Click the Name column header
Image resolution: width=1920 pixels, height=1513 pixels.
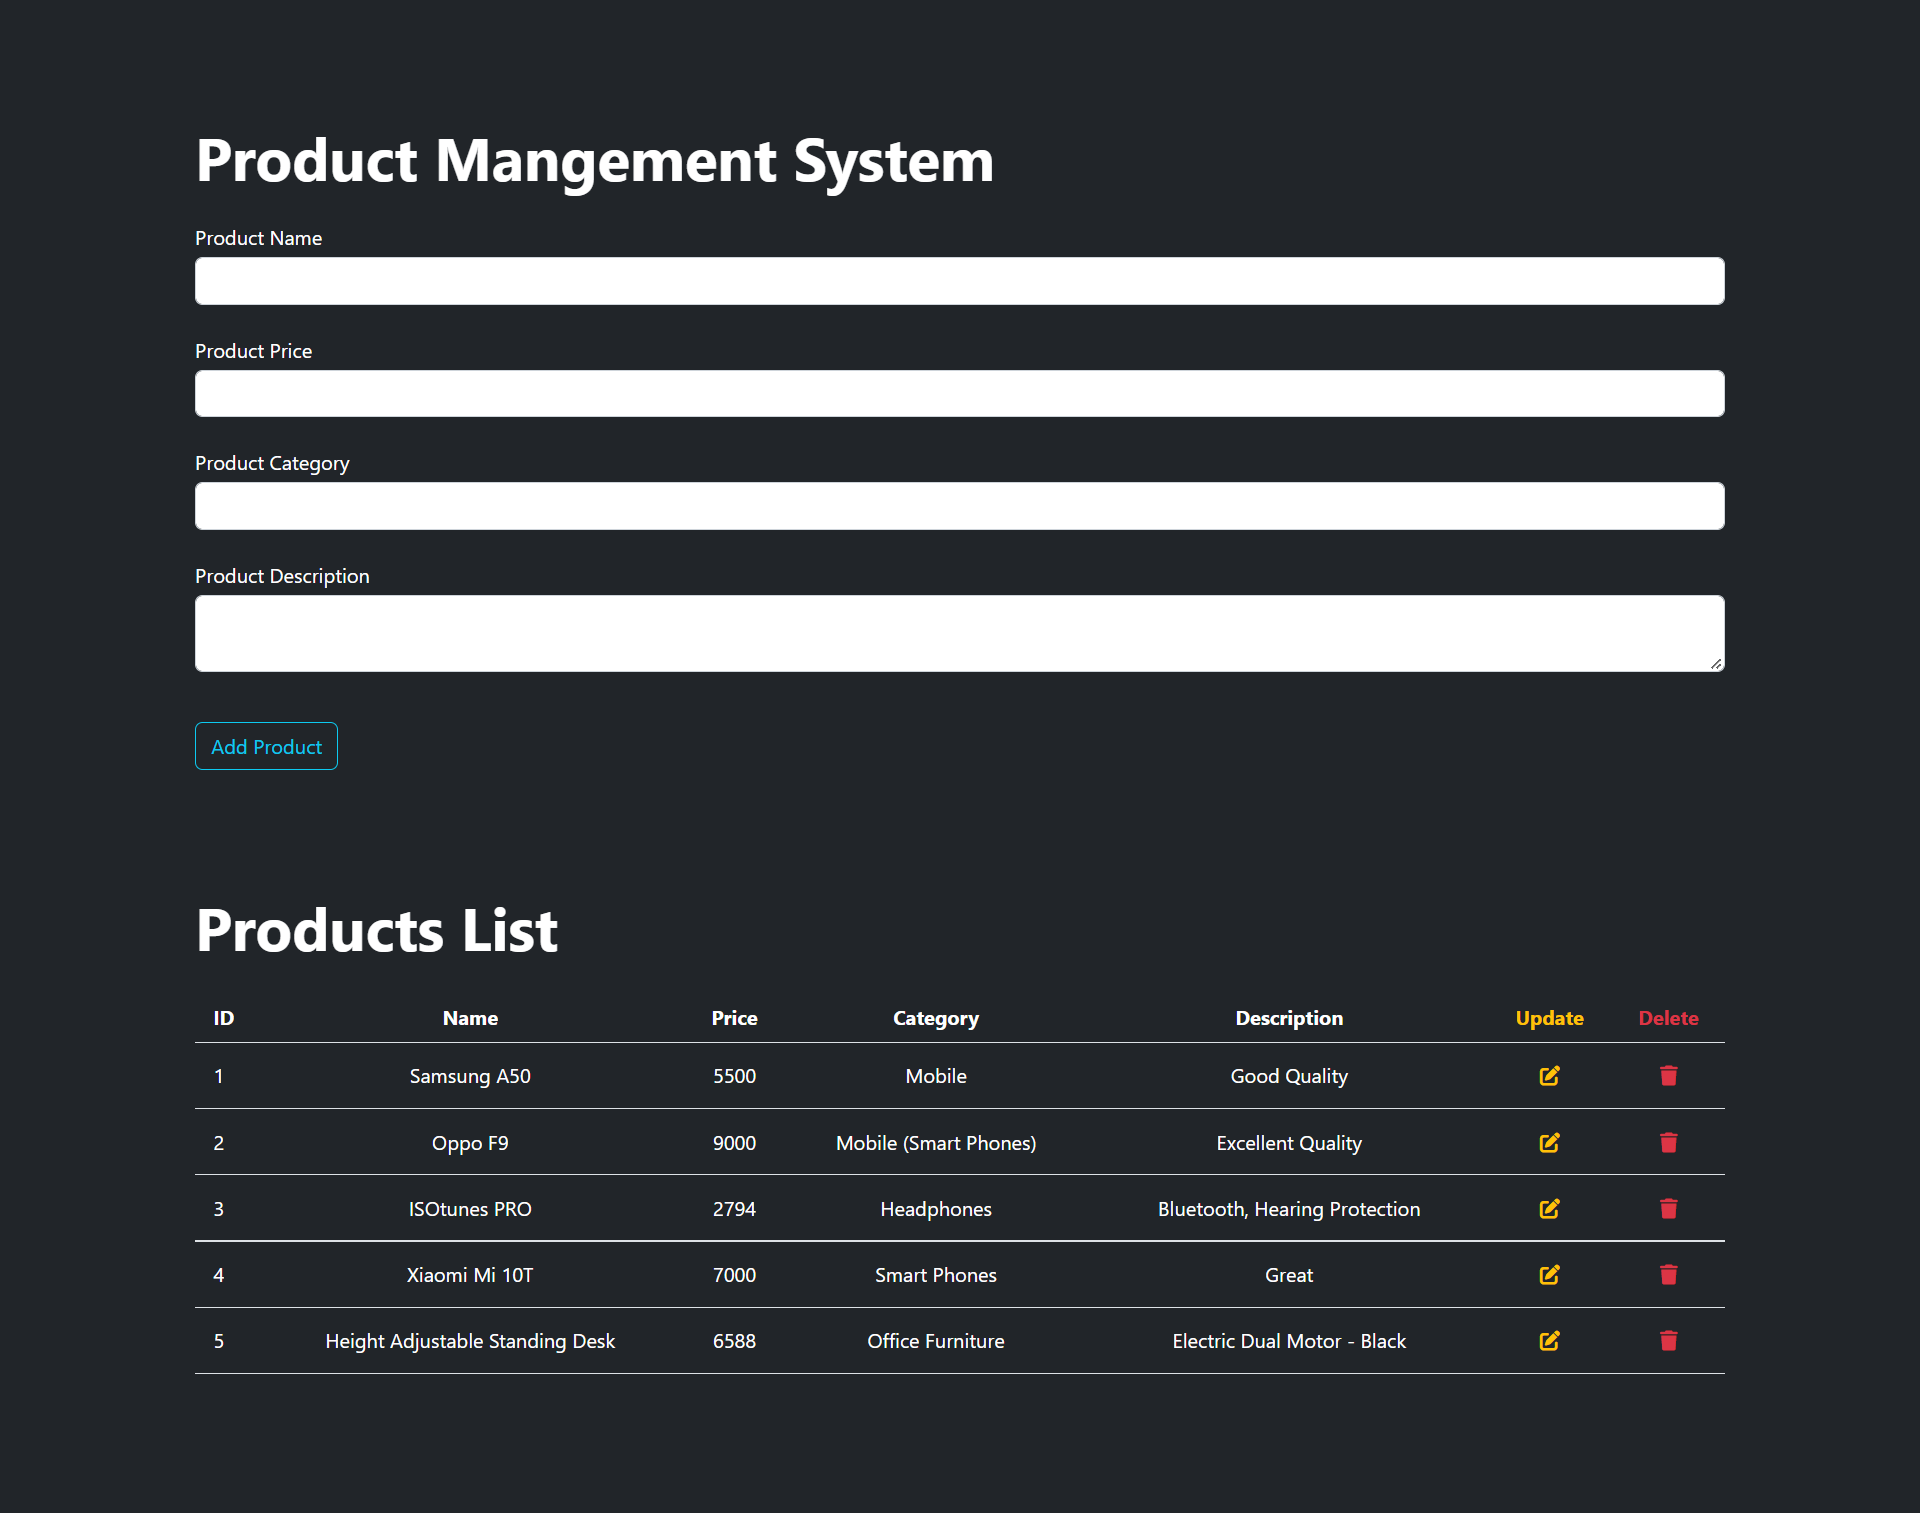469,1018
